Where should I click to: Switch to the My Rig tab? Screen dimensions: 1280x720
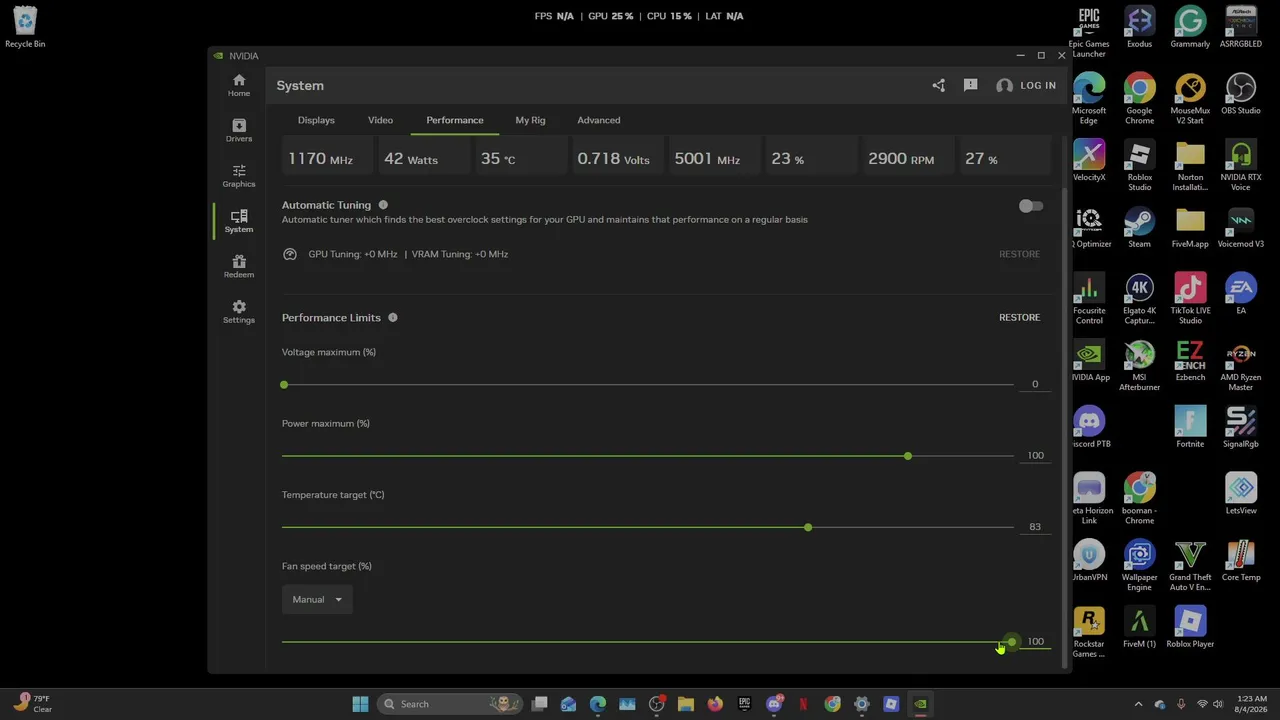coord(530,120)
